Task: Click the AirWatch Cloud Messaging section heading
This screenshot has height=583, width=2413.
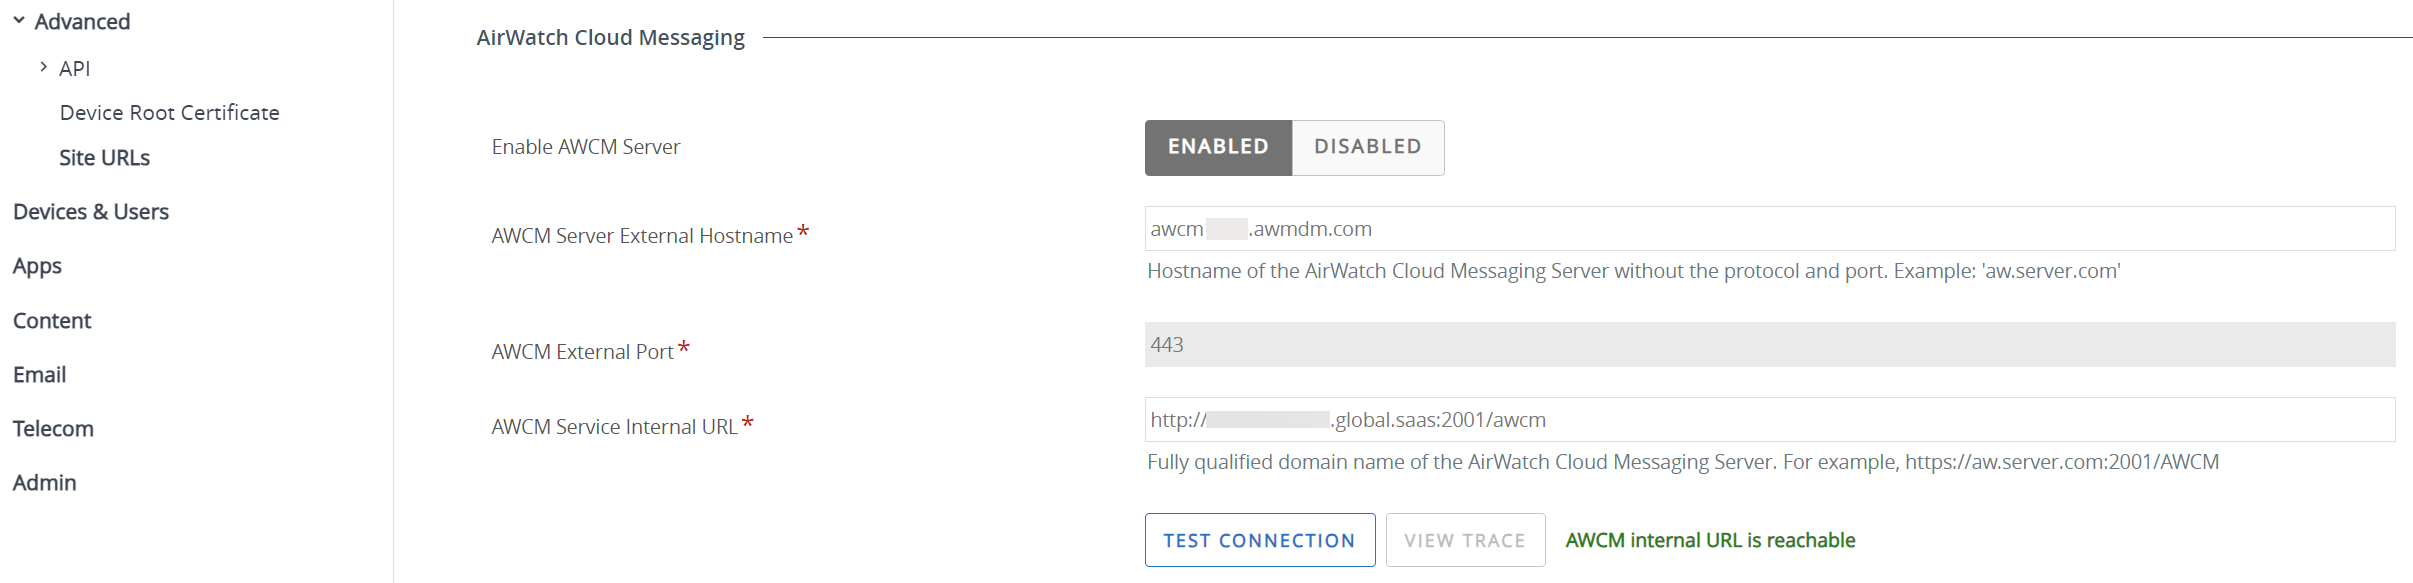Action: 610,37
